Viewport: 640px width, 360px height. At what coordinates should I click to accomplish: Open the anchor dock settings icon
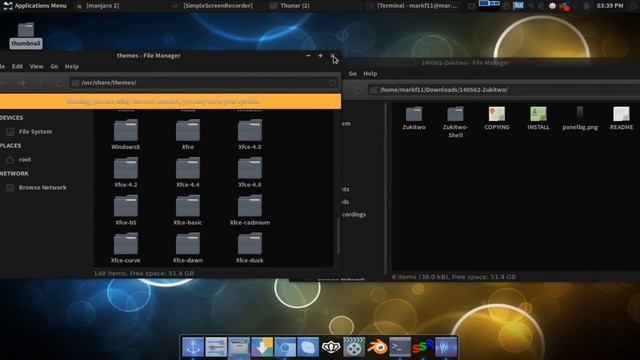(x=193, y=347)
